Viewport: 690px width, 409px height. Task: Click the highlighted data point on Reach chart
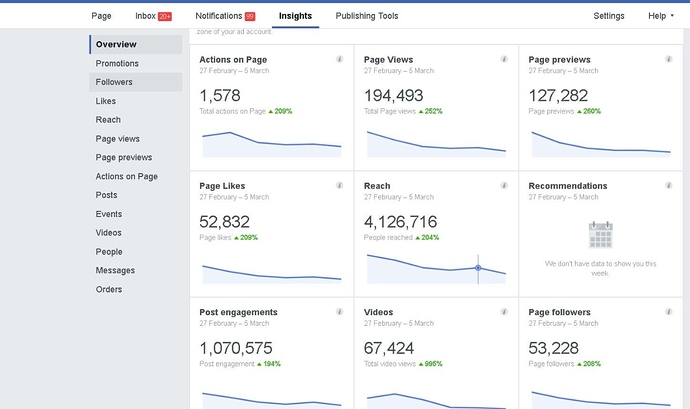coord(478,268)
